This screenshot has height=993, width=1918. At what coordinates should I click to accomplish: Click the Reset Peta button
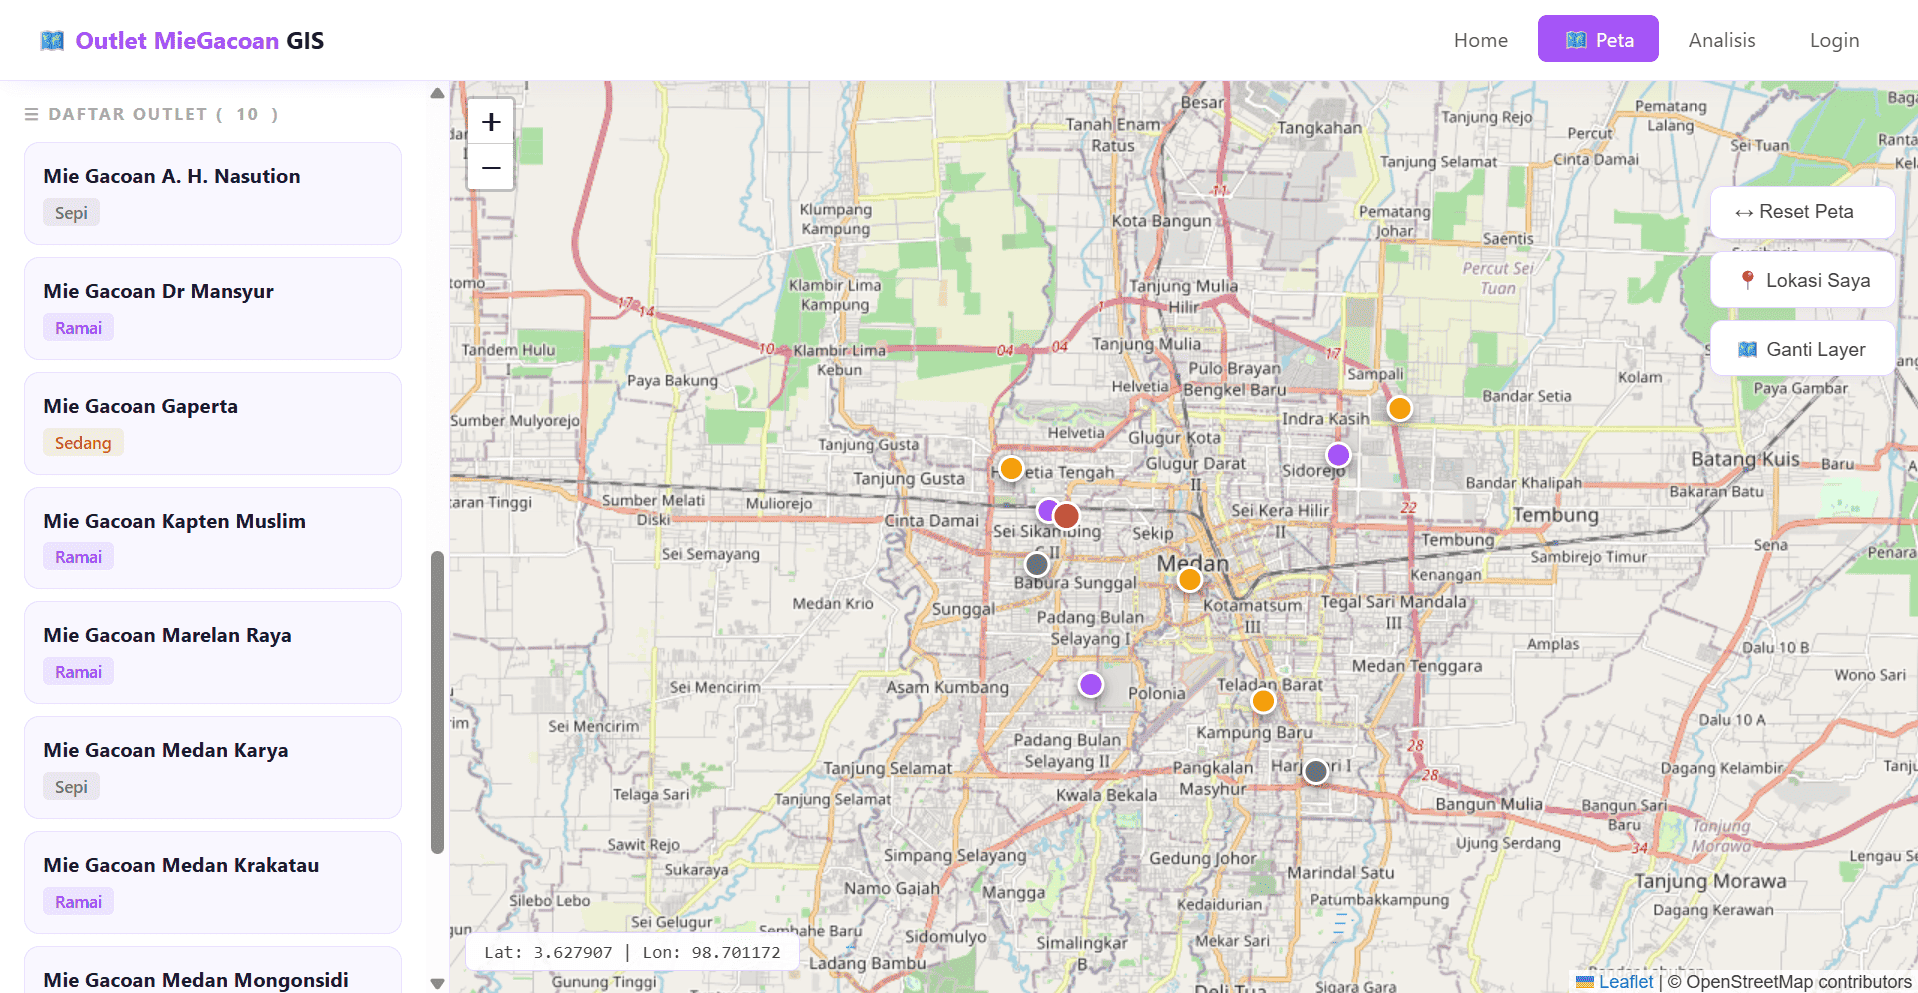(1802, 212)
